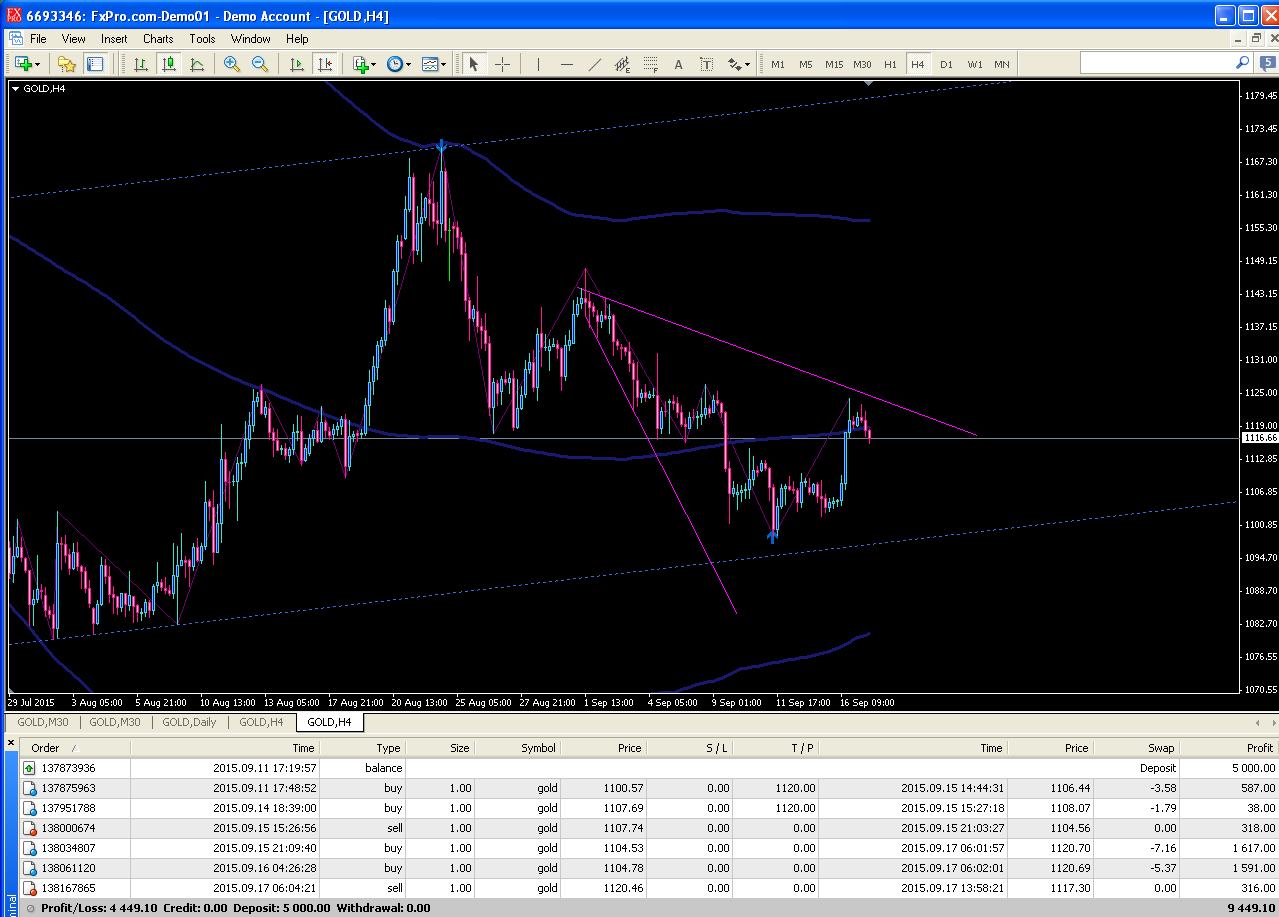Open the GOLD,H4 chart title dropdown triangle
The width and height of the screenshot is (1279, 917).
(x=15, y=89)
